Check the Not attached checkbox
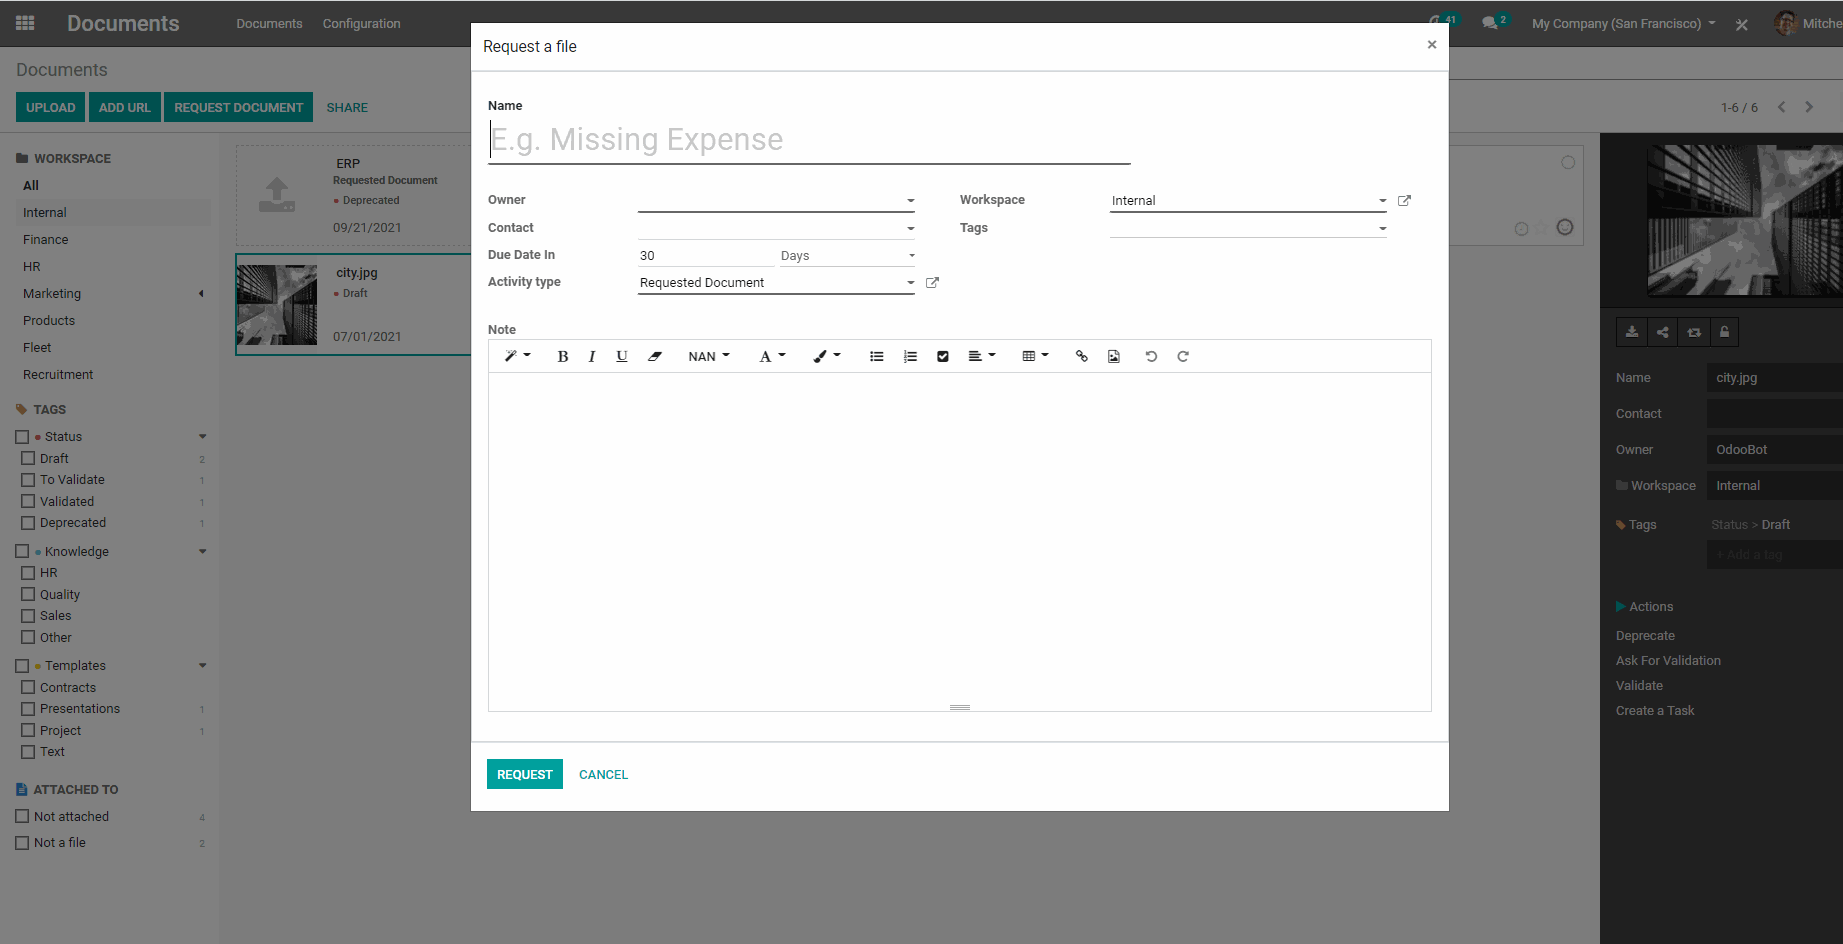The height and width of the screenshot is (944, 1843). 22,816
